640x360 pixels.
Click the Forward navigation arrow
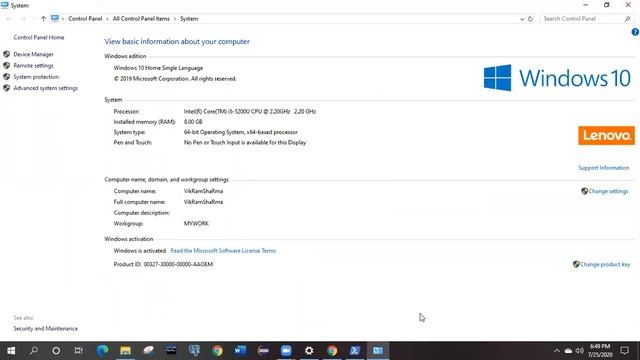[23, 19]
